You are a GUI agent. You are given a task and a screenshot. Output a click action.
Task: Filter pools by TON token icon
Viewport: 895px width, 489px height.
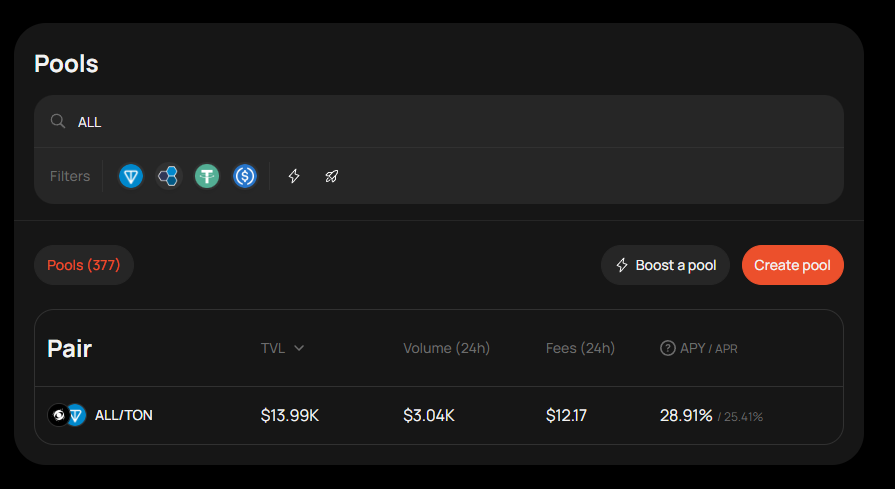[x=131, y=176]
